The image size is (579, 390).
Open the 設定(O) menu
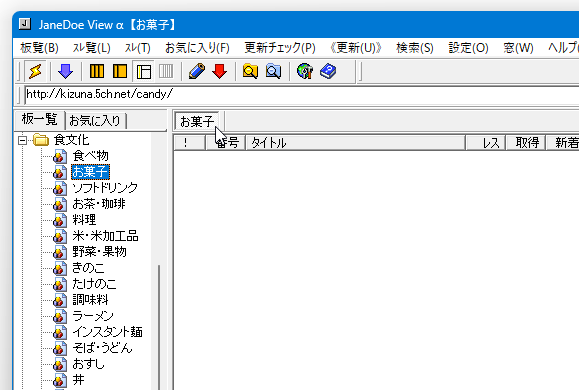pyautogui.click(x=468, y=48)
